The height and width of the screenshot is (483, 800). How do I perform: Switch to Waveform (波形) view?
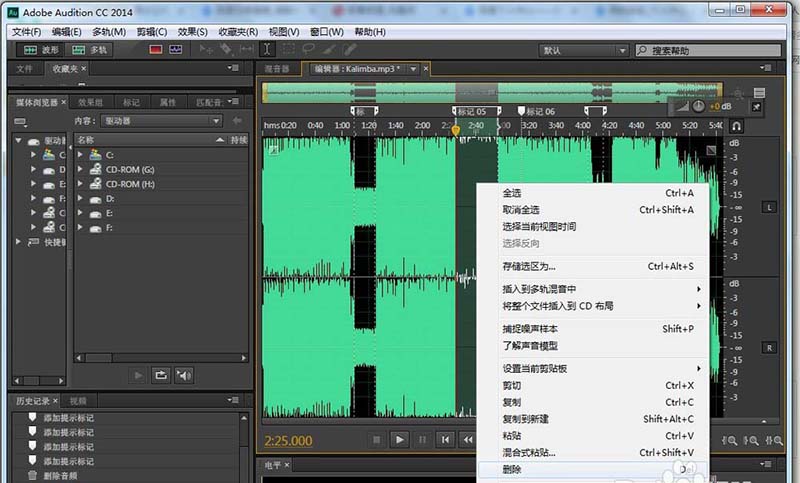tap(41, 50)
